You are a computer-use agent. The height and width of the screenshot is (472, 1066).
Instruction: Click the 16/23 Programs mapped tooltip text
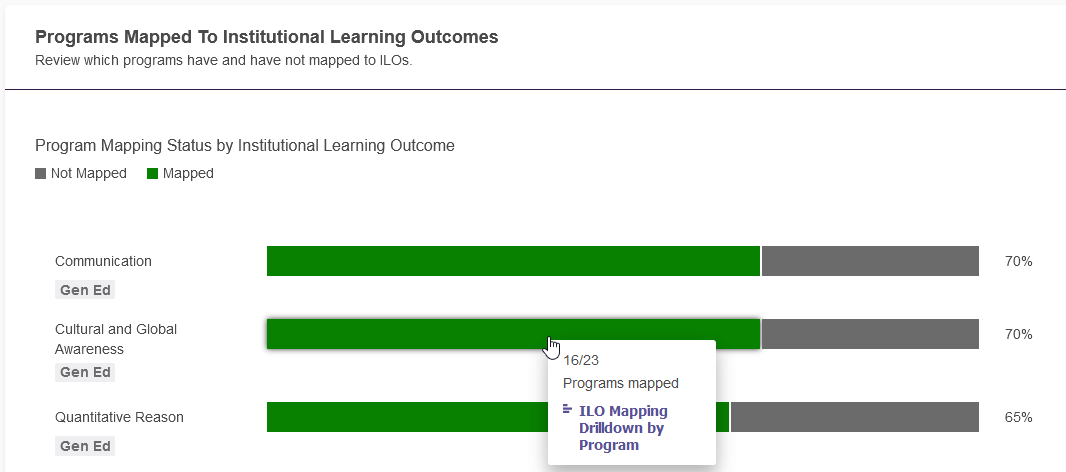621,371
